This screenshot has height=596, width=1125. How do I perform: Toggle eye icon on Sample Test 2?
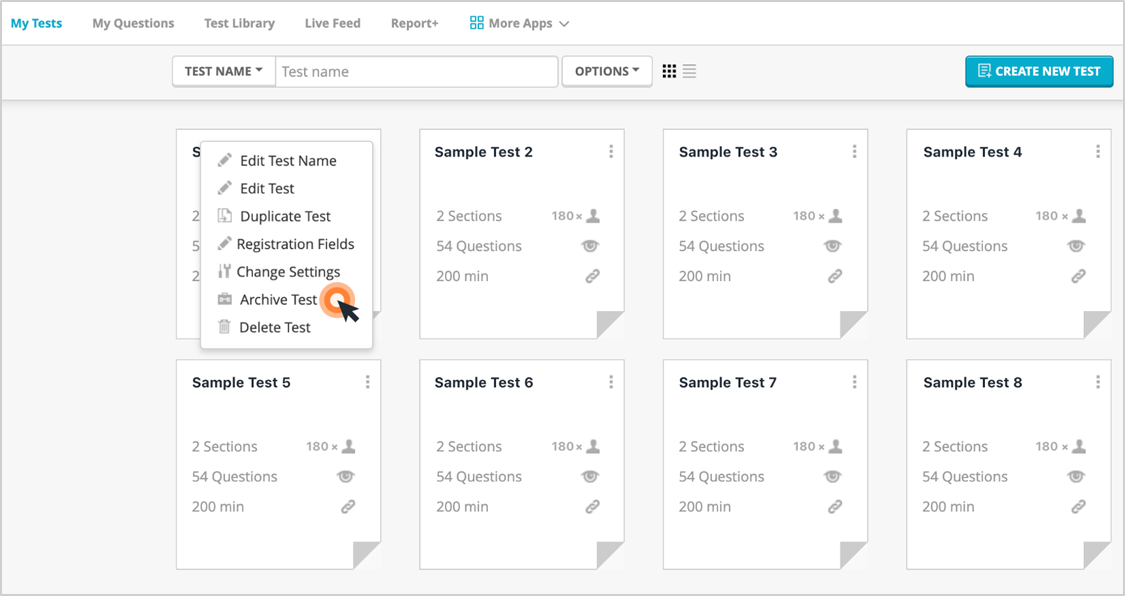point(590,246)
